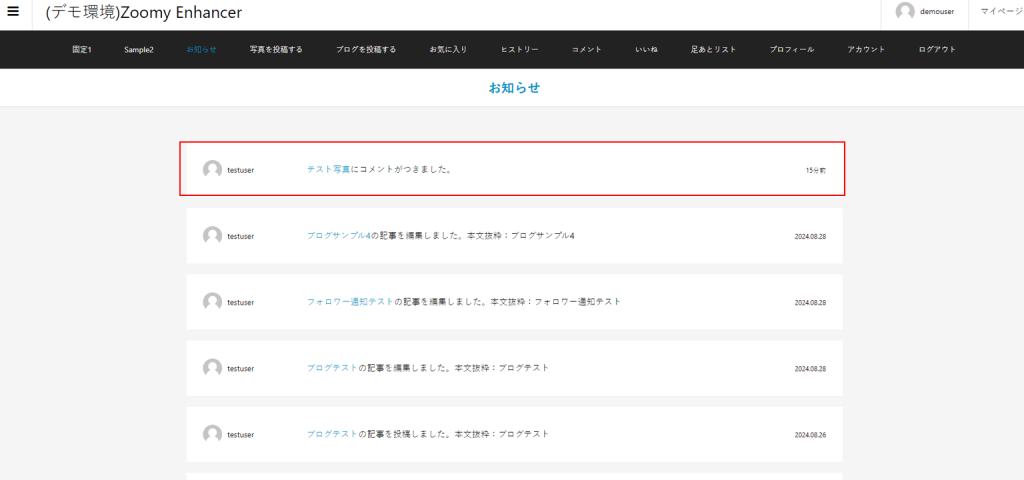
Task: Open the hamburger menu icon
Action: coord(13,12)
